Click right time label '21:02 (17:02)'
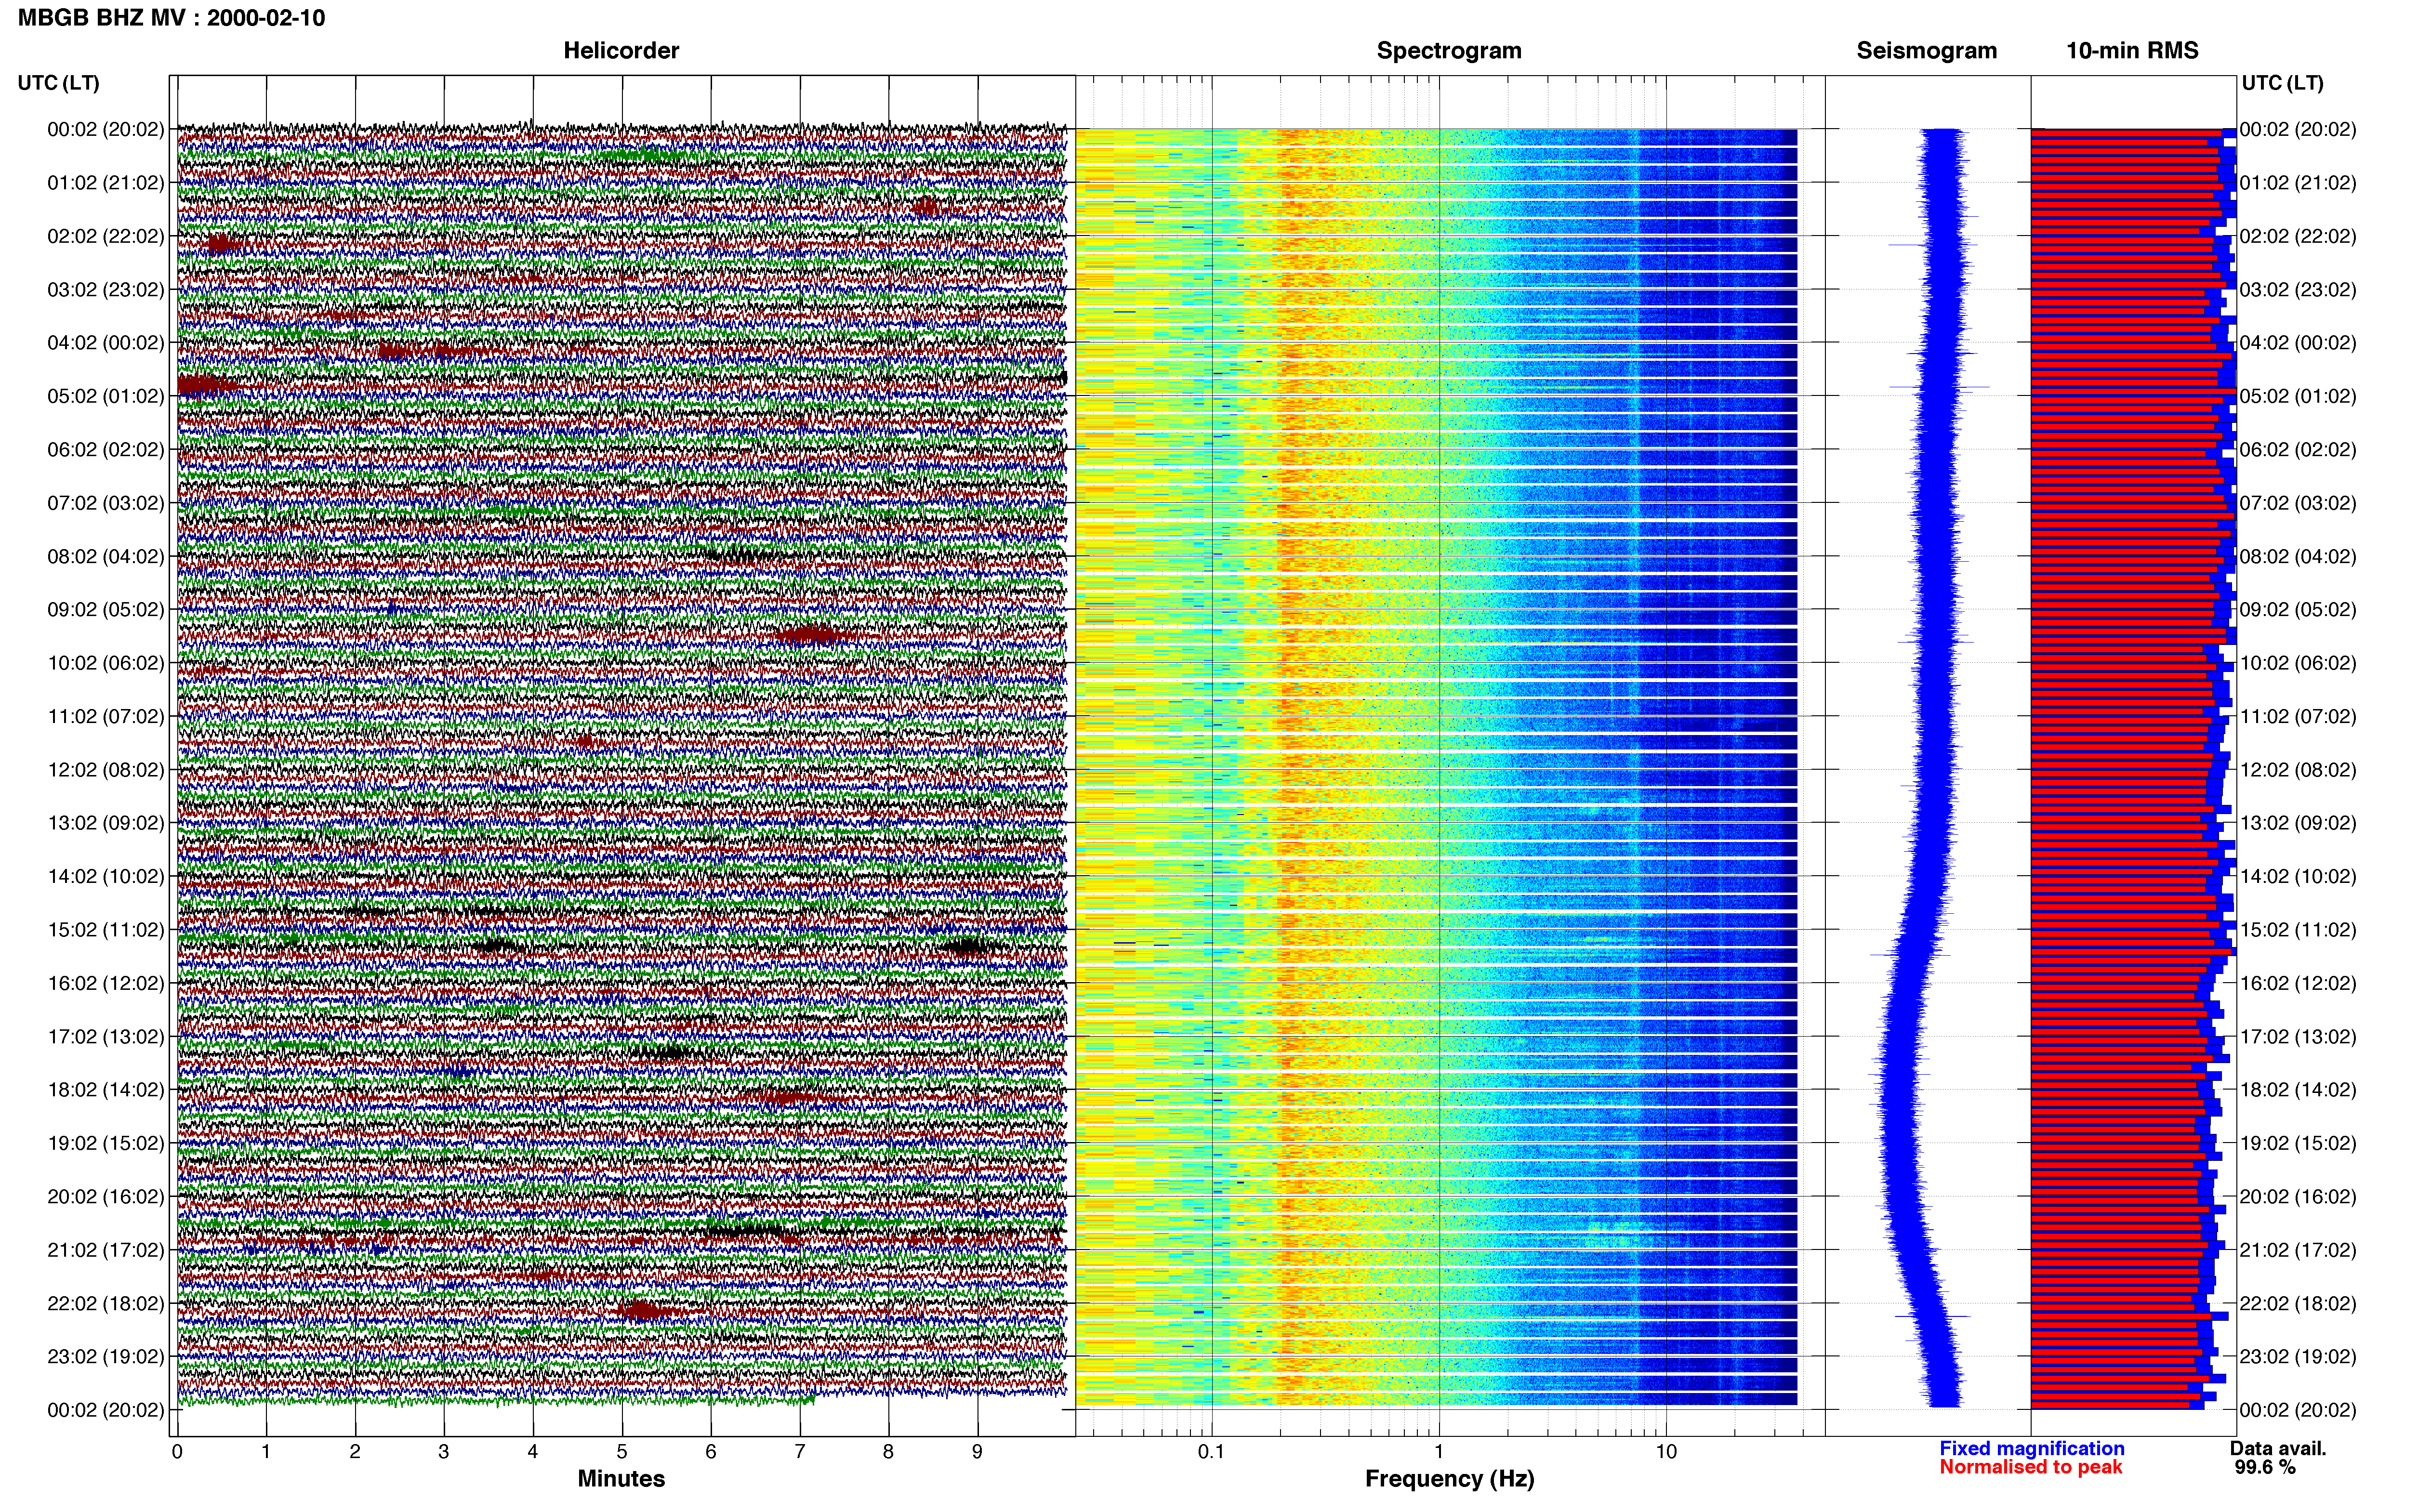Screen dimensions: 2418x1512 click(2298, 1250)
